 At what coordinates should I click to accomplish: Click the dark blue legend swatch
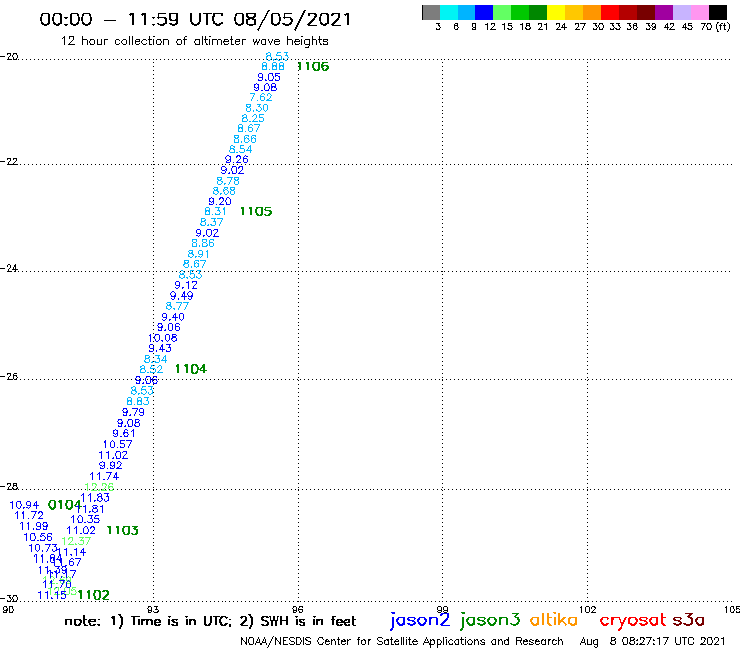click(x=484, y=13)
